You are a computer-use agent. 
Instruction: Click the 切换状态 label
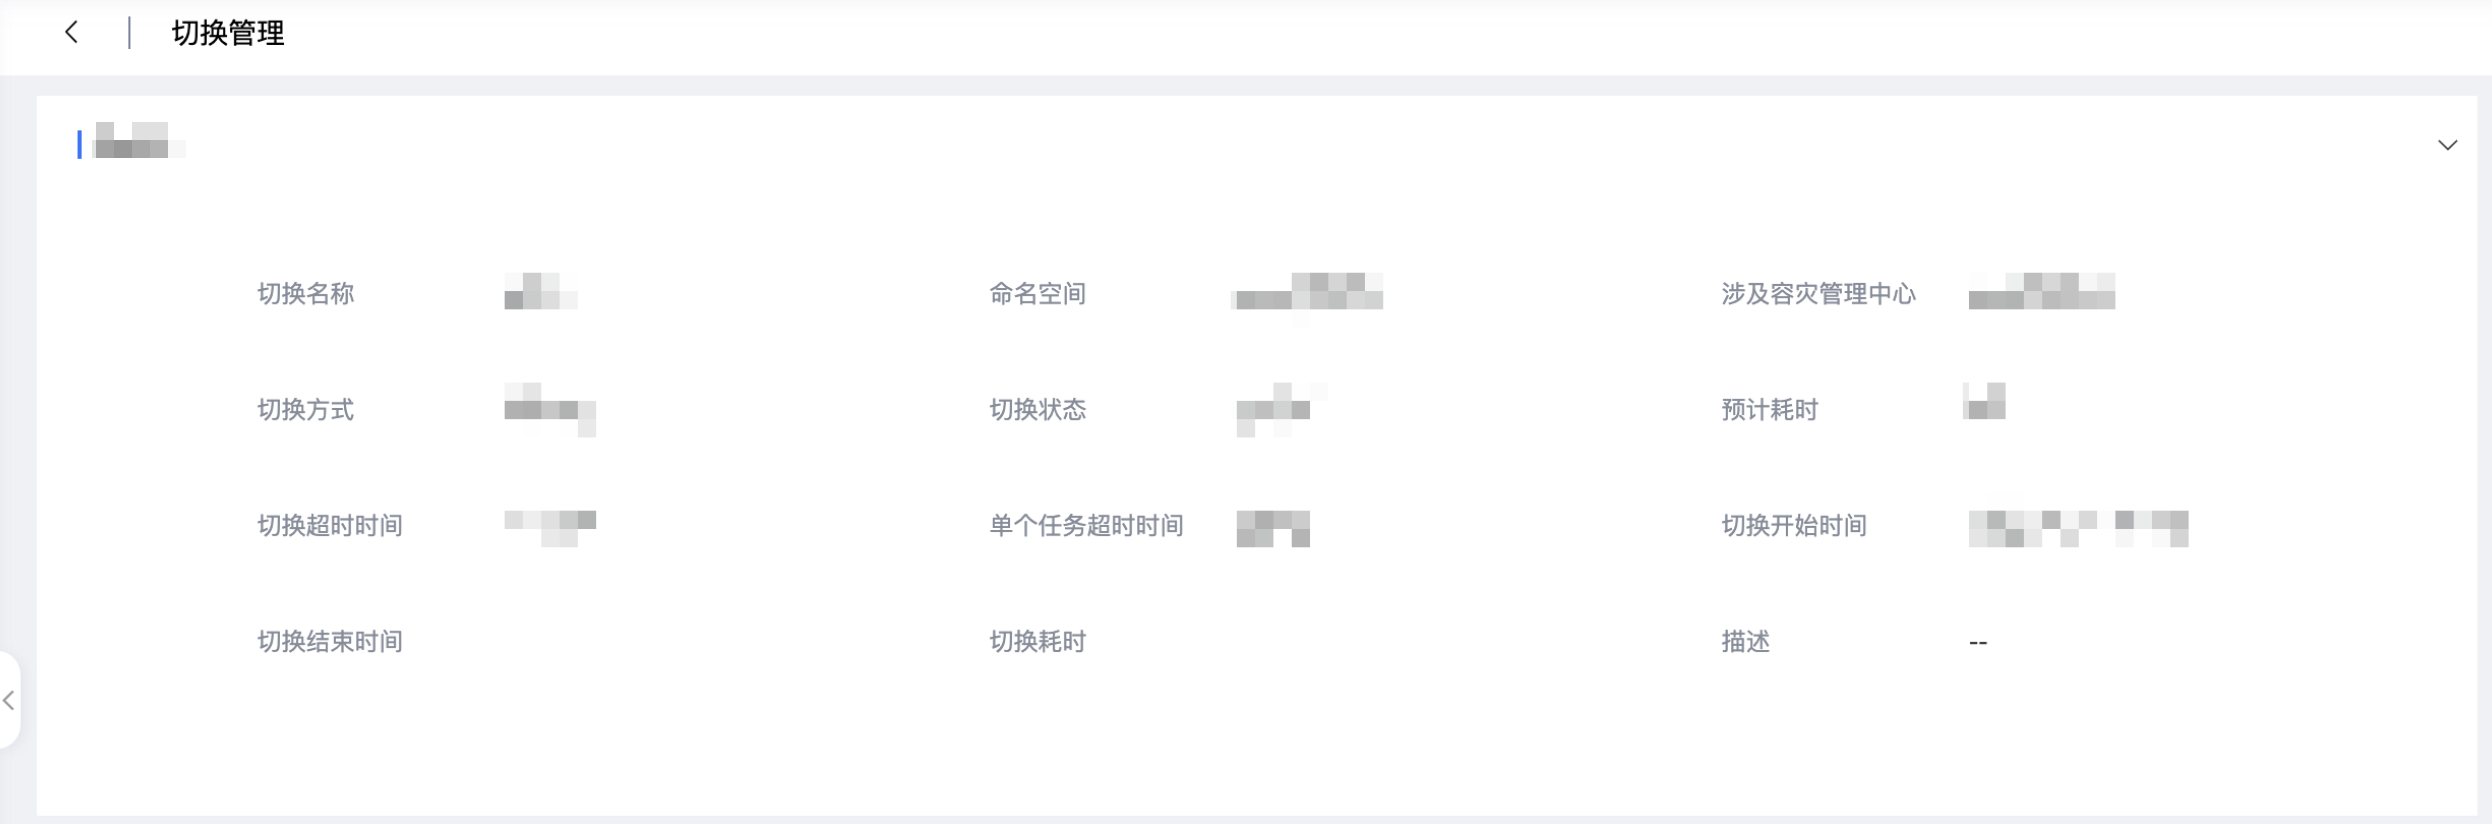1037,410
